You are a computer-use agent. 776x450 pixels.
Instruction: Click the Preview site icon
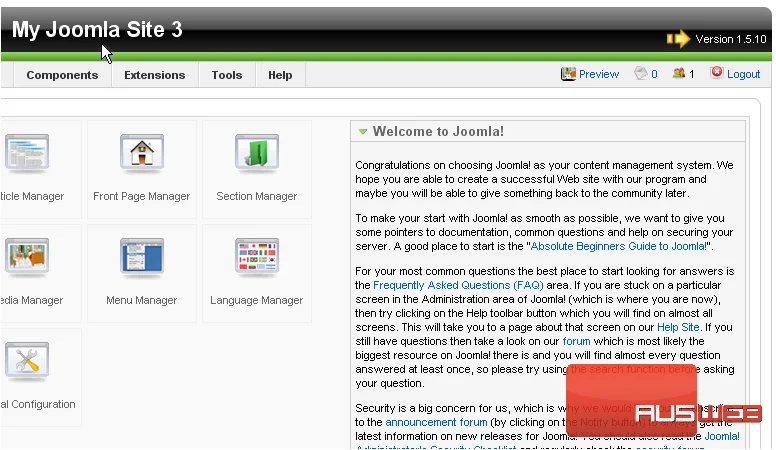click(568, 74)
